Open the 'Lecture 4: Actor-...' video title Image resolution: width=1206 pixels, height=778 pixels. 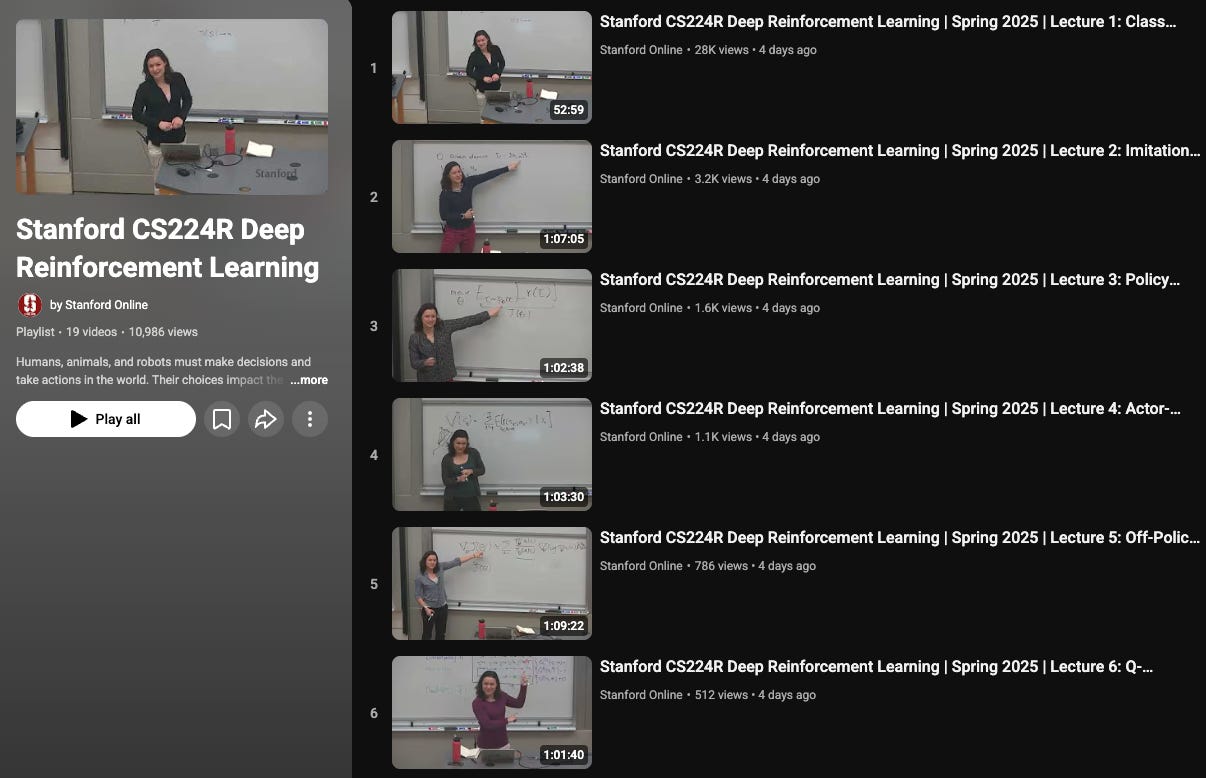[x=890, y=409]
